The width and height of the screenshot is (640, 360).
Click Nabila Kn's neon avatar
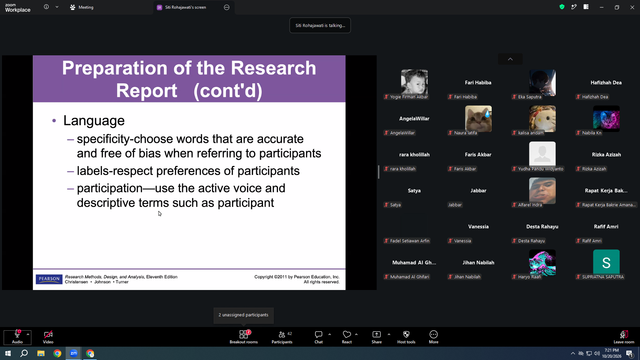tap(606, 118)
